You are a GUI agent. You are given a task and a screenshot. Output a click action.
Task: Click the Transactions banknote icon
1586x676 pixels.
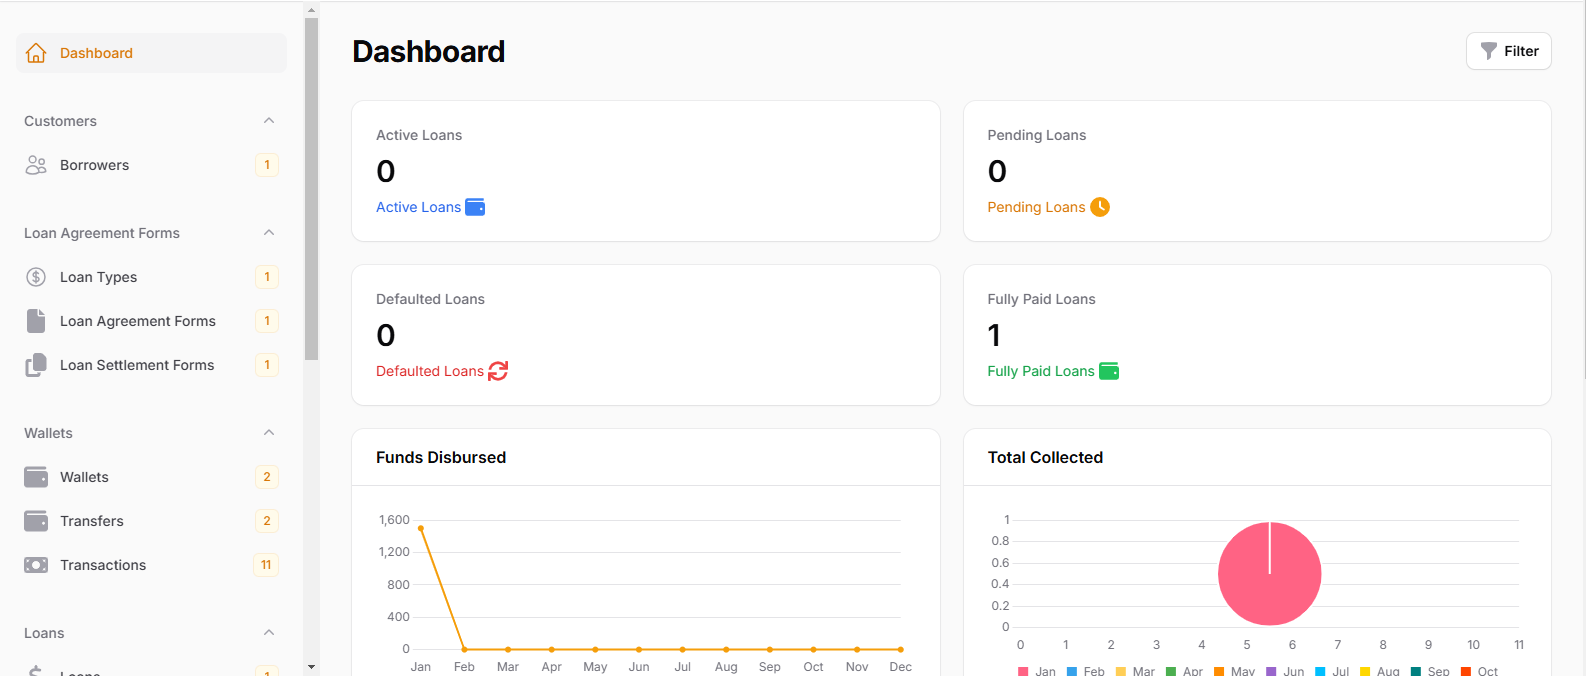click(x=36, y=565)
